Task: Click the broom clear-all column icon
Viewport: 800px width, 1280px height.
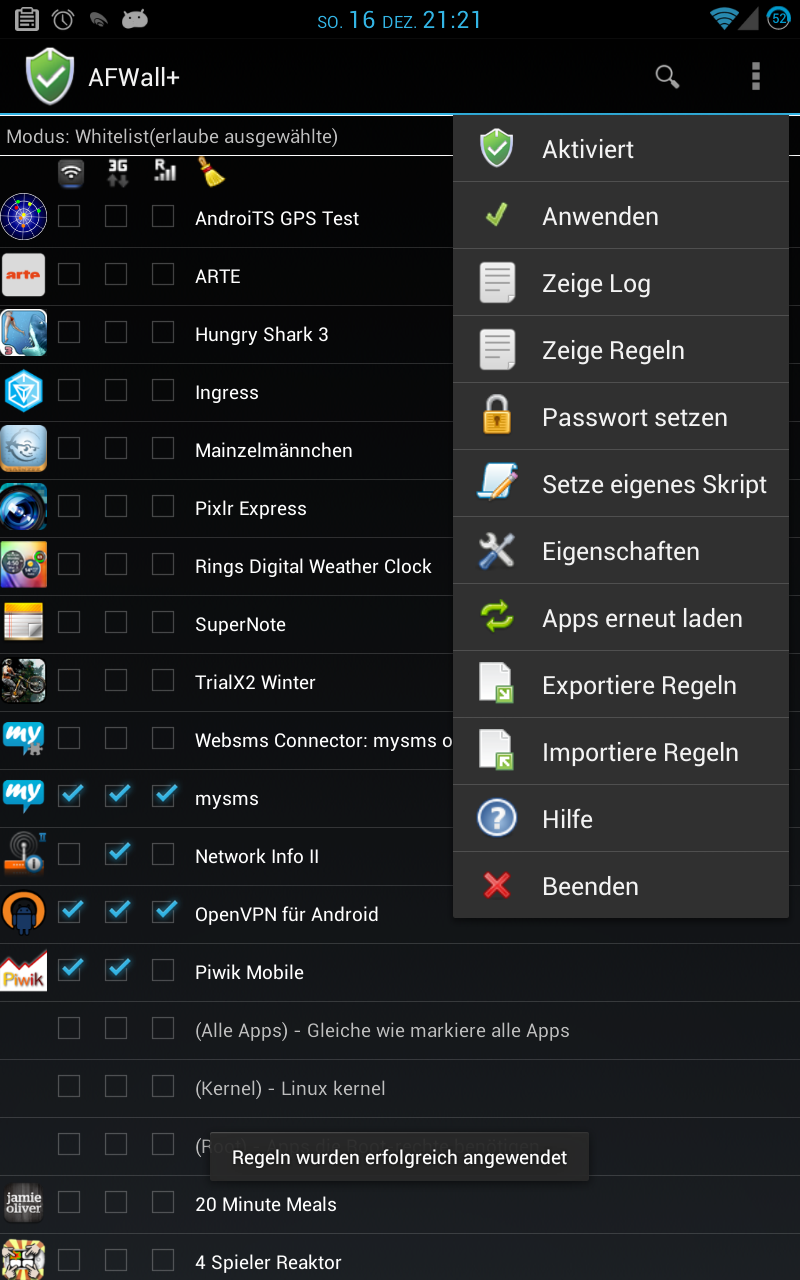Action: 211,172
